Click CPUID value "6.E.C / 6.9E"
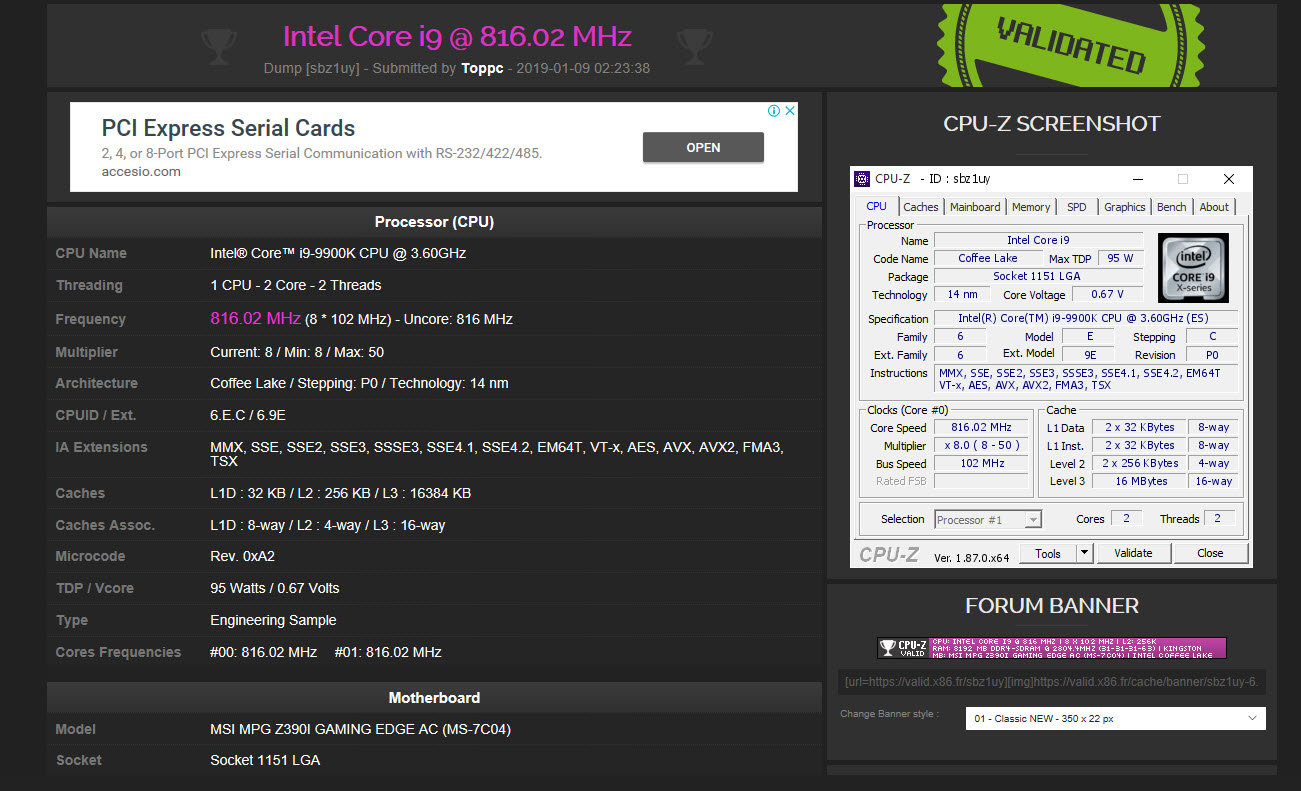Screen dimensions: 1301x791 click(x=250, y=415)
